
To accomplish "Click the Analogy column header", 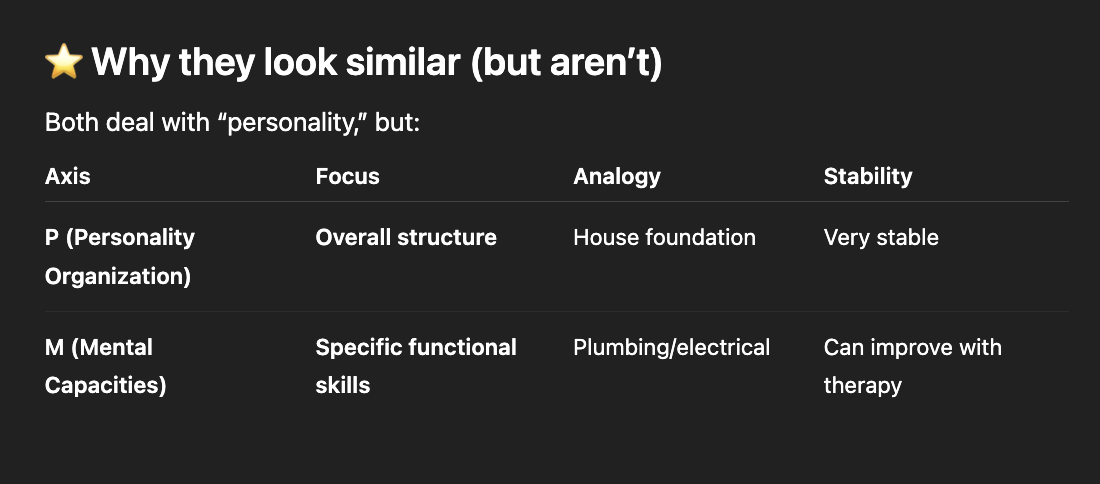I will click(617, 176).
